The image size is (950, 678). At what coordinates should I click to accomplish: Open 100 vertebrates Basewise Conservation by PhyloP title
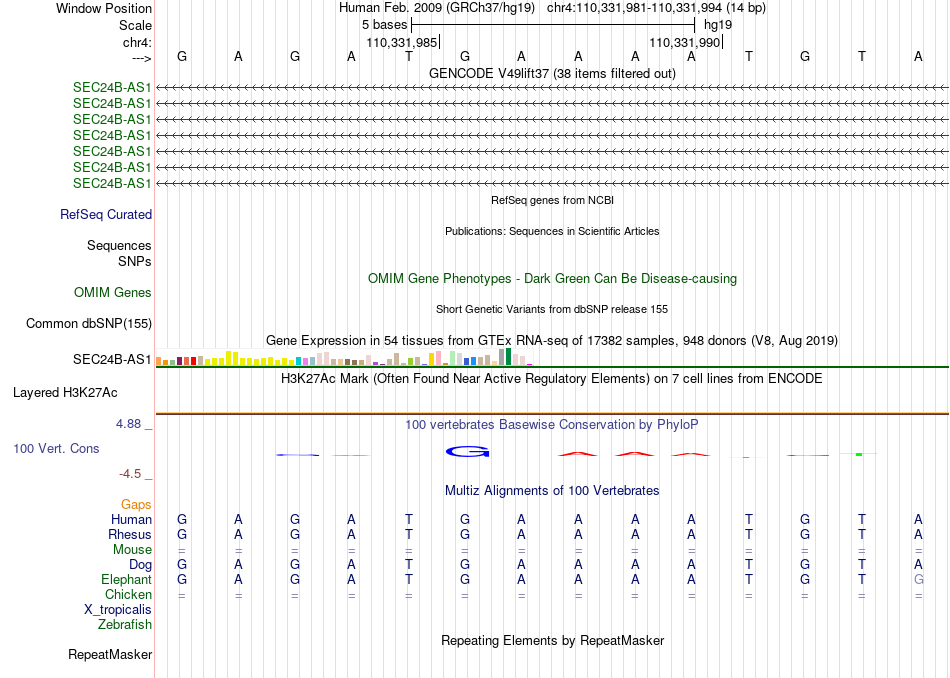(x=552, y=425)
